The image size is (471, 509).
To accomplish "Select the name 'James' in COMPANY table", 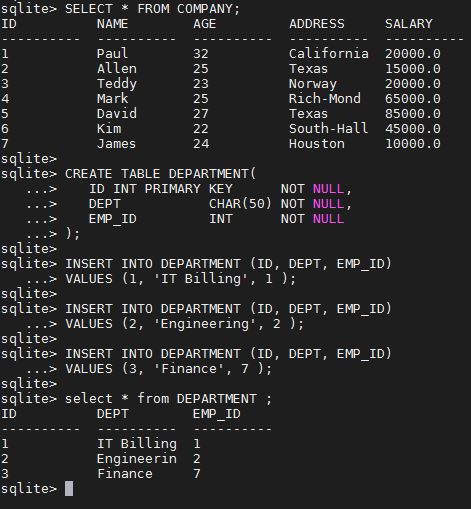I will click(116, 144).
